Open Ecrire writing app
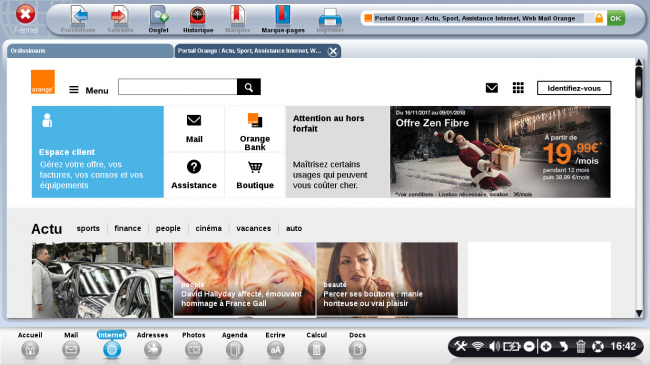 pos(275,345)
